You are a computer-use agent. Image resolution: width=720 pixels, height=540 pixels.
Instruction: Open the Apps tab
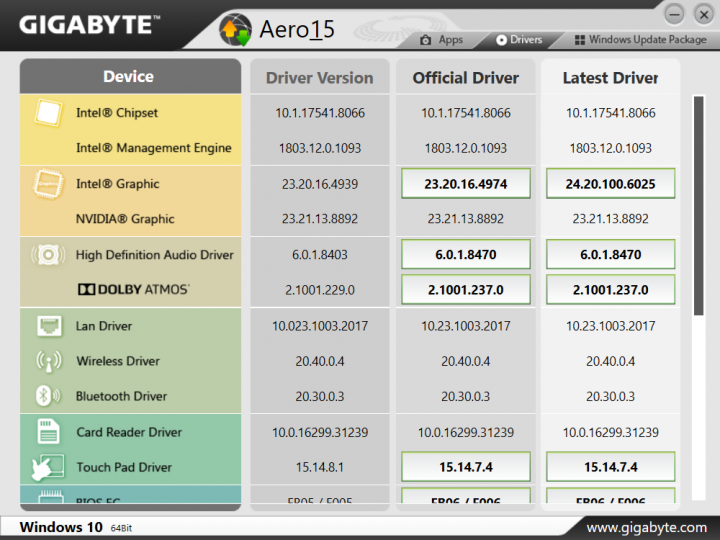[x=442, y=40]
